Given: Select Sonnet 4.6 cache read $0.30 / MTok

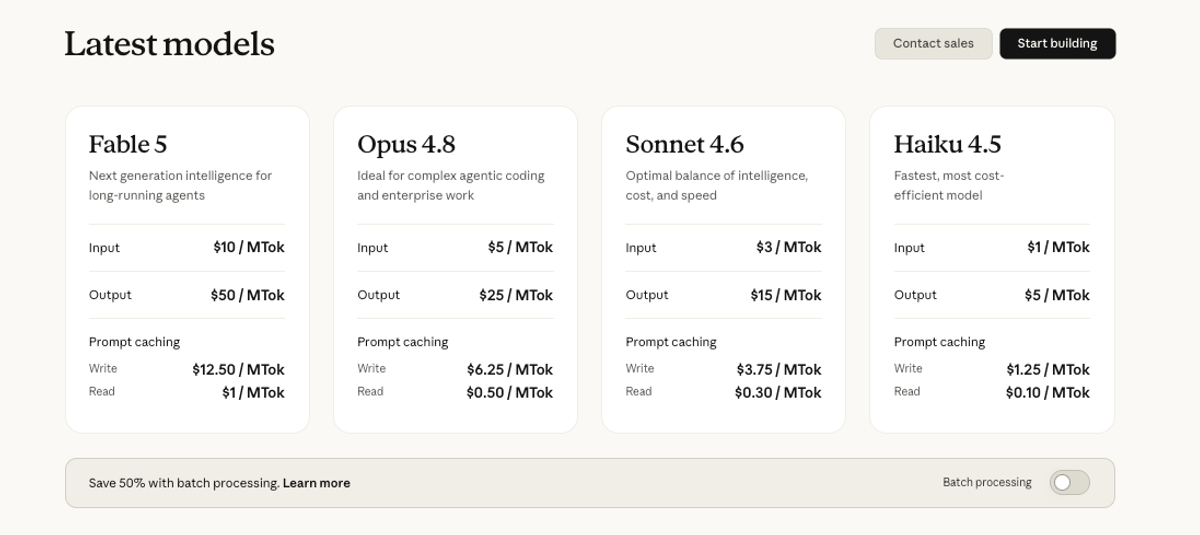Looking at the screenshot, I should point(778,392).
